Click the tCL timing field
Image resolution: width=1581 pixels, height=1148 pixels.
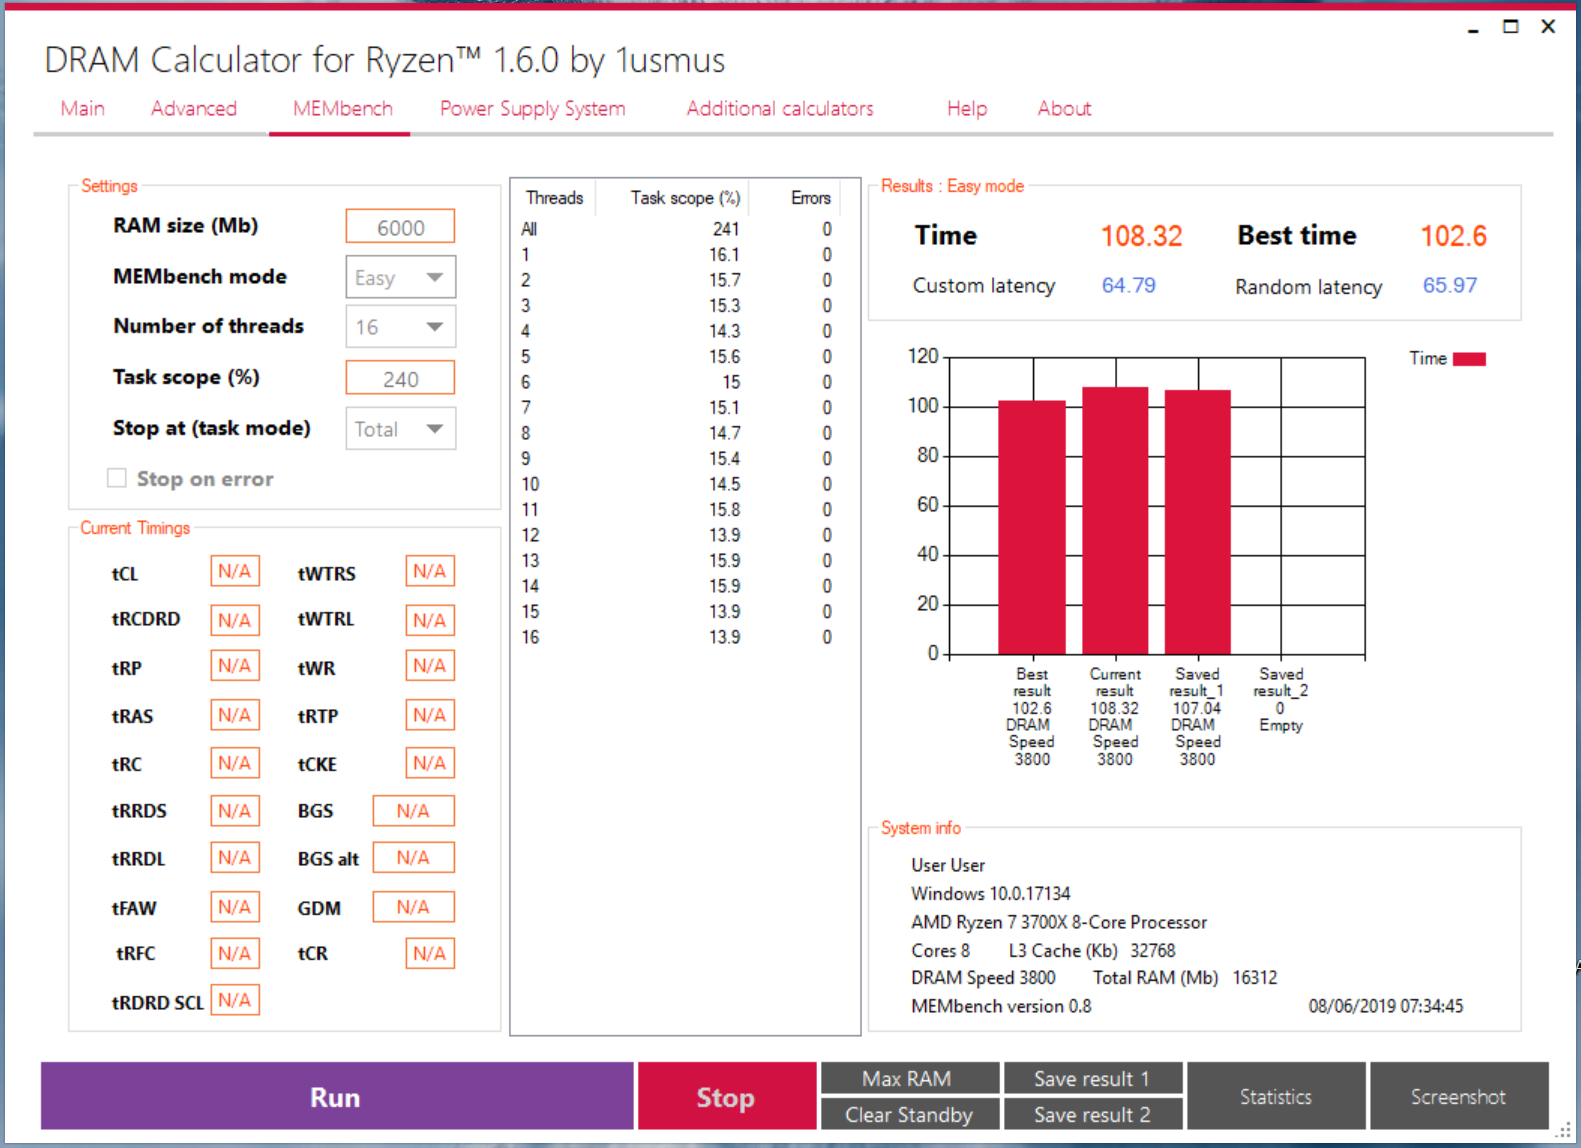point(235,571)
